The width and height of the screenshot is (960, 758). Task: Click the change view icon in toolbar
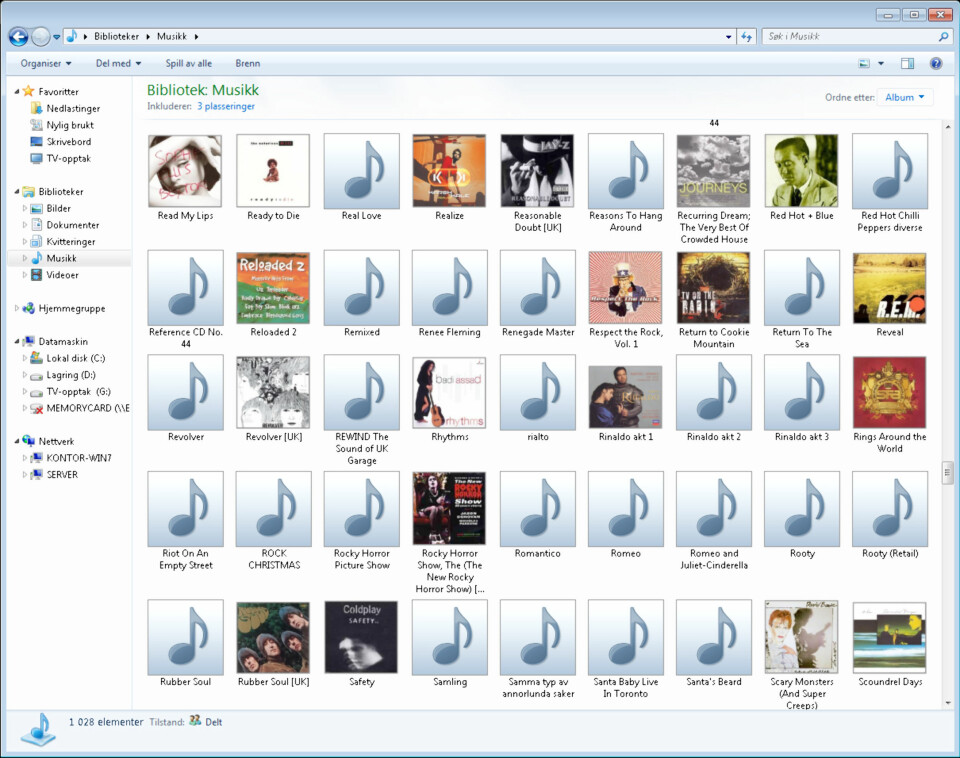tap(864, 64)
